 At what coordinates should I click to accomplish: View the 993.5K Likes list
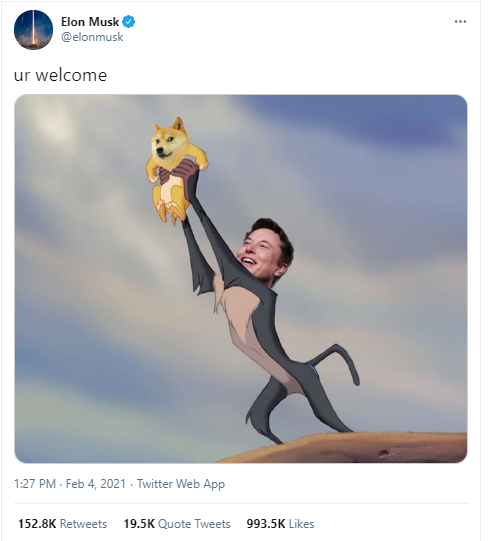280,524
